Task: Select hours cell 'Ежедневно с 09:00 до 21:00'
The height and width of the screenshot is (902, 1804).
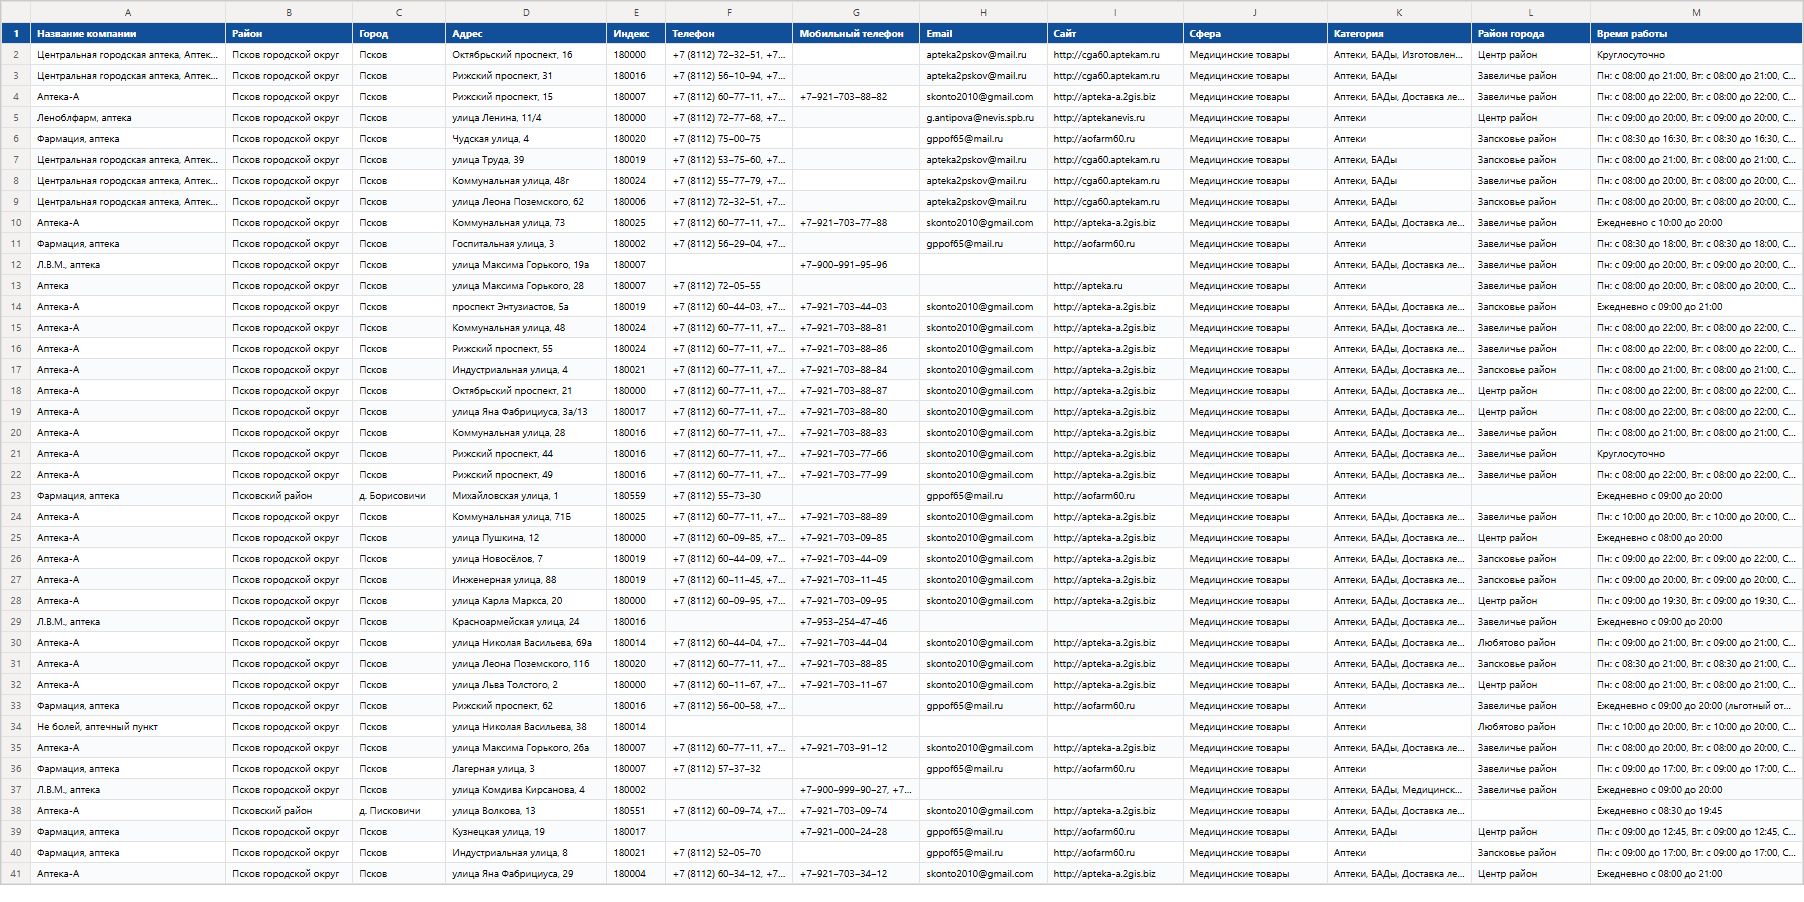Action: 1696,306
